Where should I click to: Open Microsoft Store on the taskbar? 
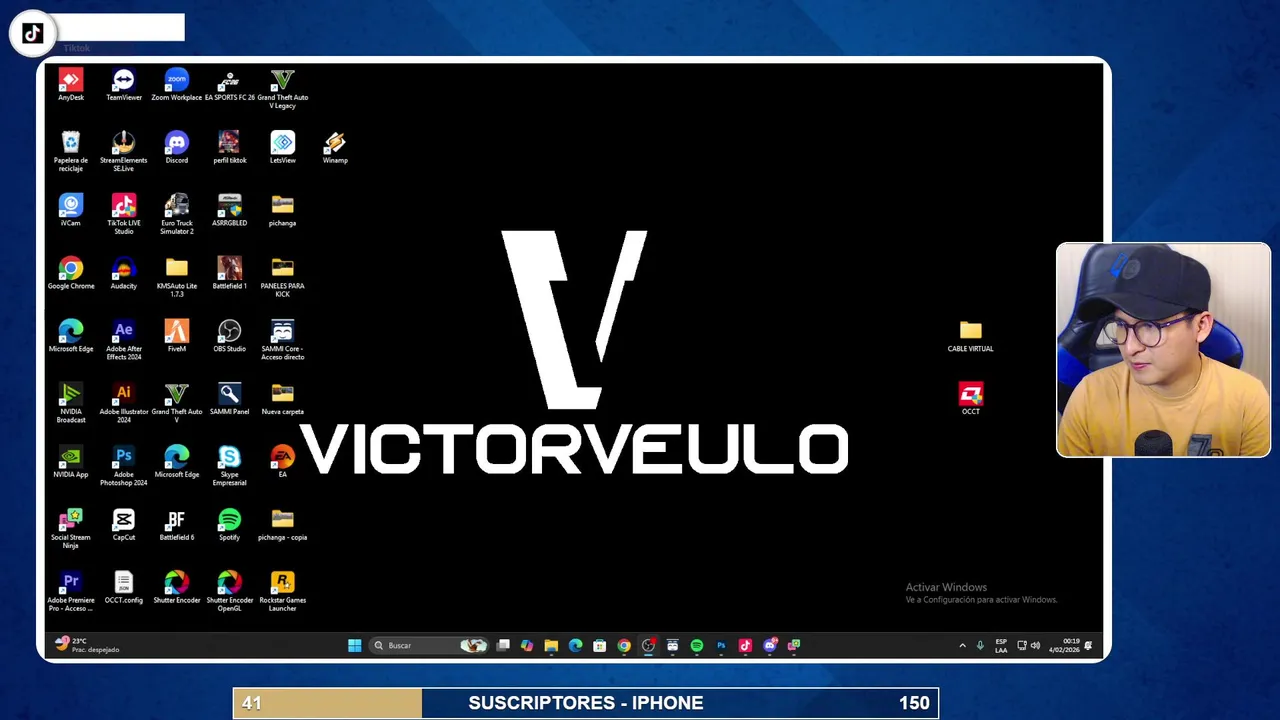[600, 645]
